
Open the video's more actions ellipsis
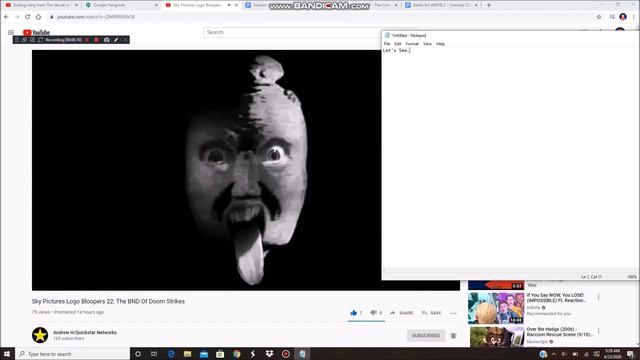(453, 313)
